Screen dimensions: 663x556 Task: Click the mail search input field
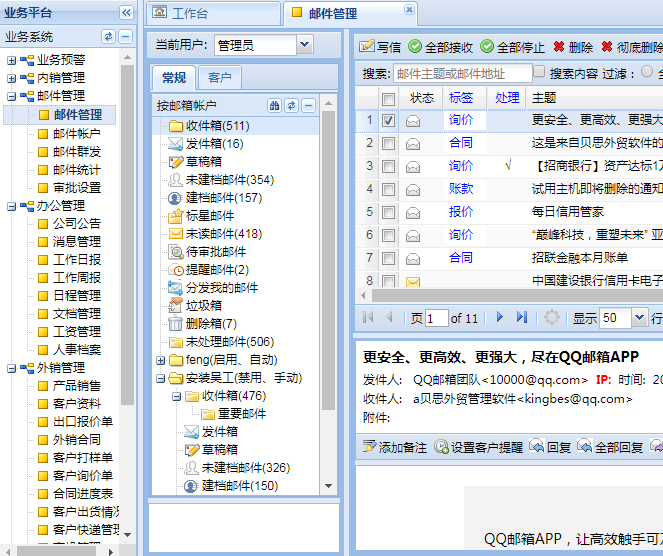point(462,73)
